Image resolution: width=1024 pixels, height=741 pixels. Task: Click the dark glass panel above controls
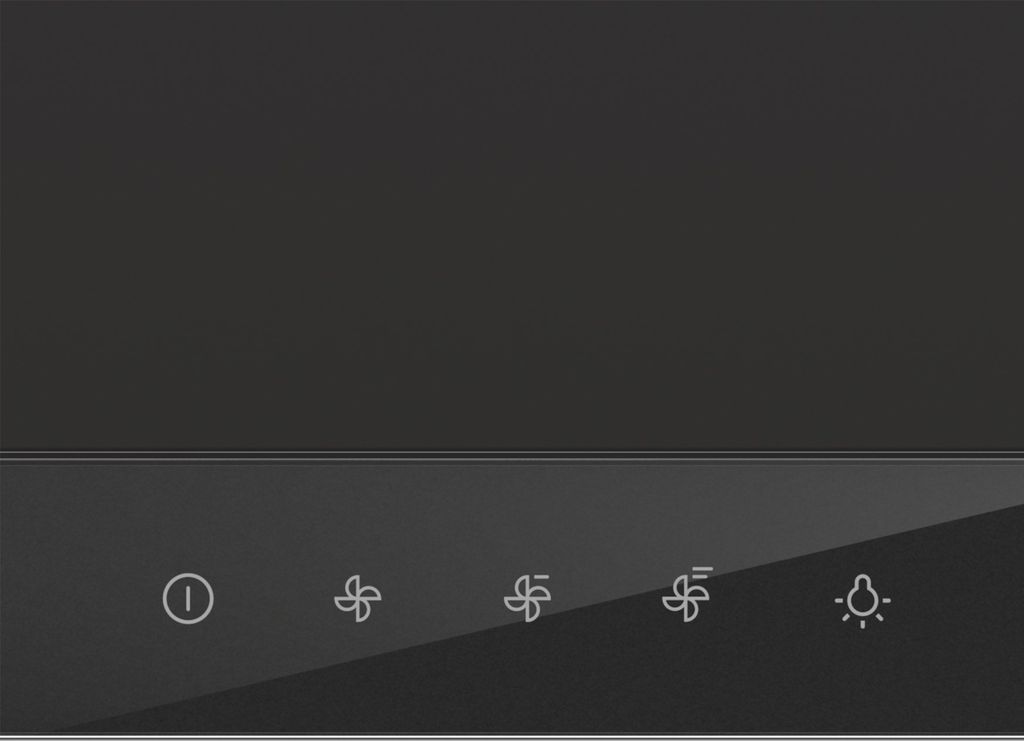click(x=512, y=225)
